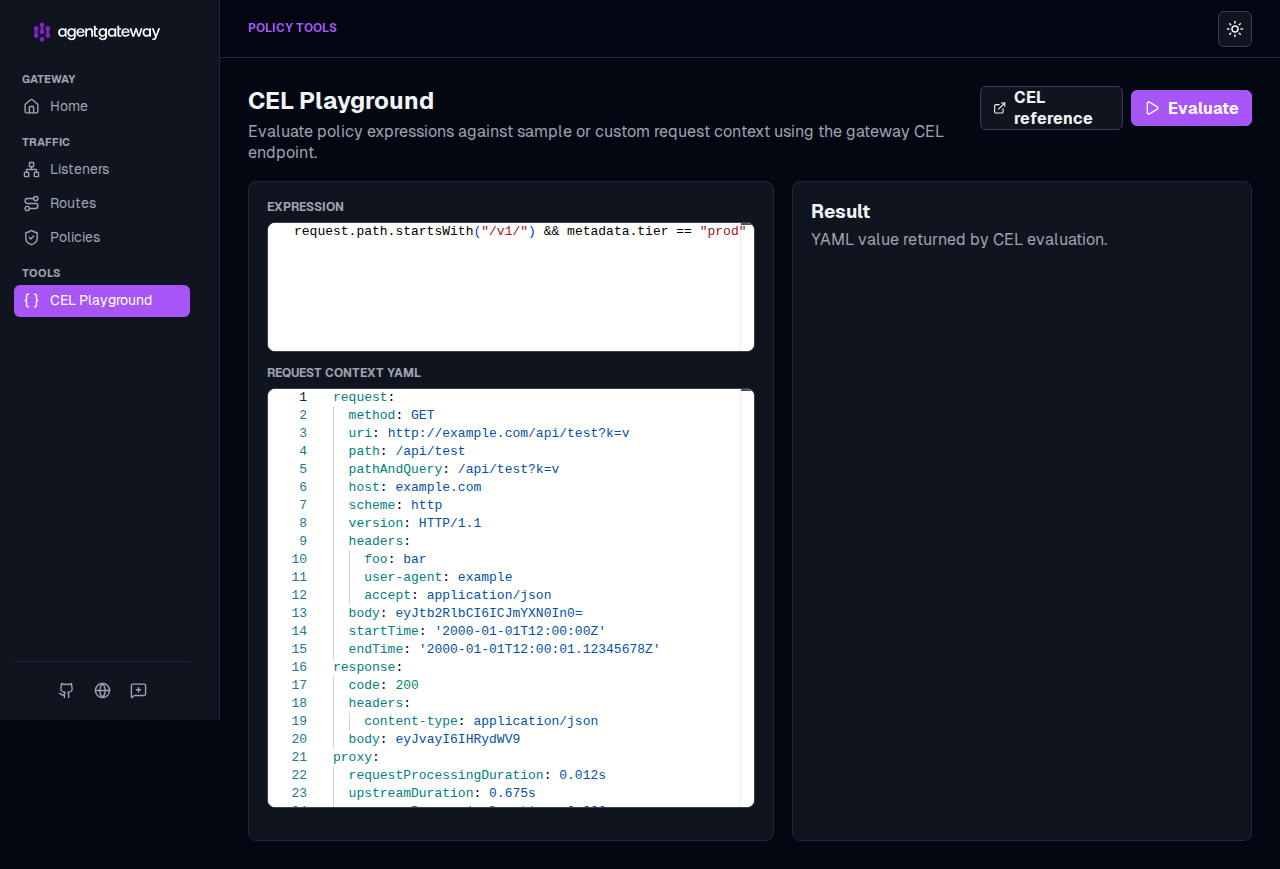Click the 'response:' key line
The width and height of the screenshot is (1280, 869).
(368, 667)
